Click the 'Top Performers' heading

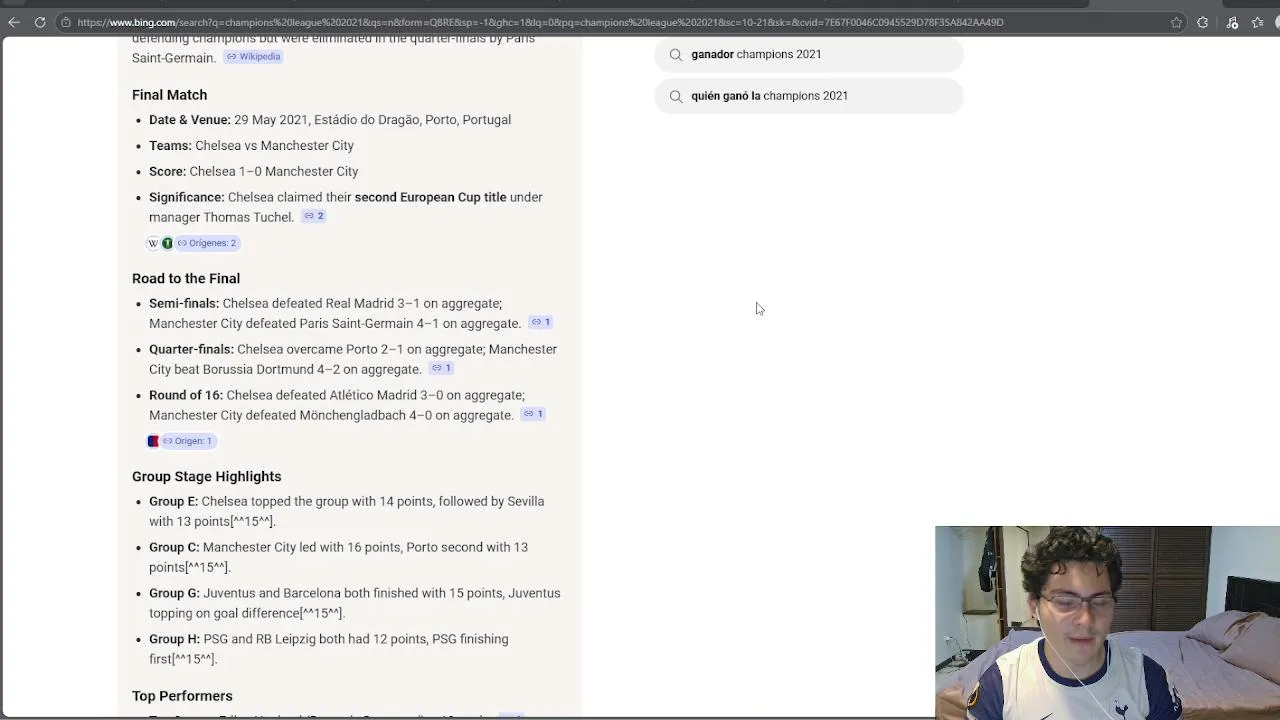pyautogui.click(x=182, y=696)
